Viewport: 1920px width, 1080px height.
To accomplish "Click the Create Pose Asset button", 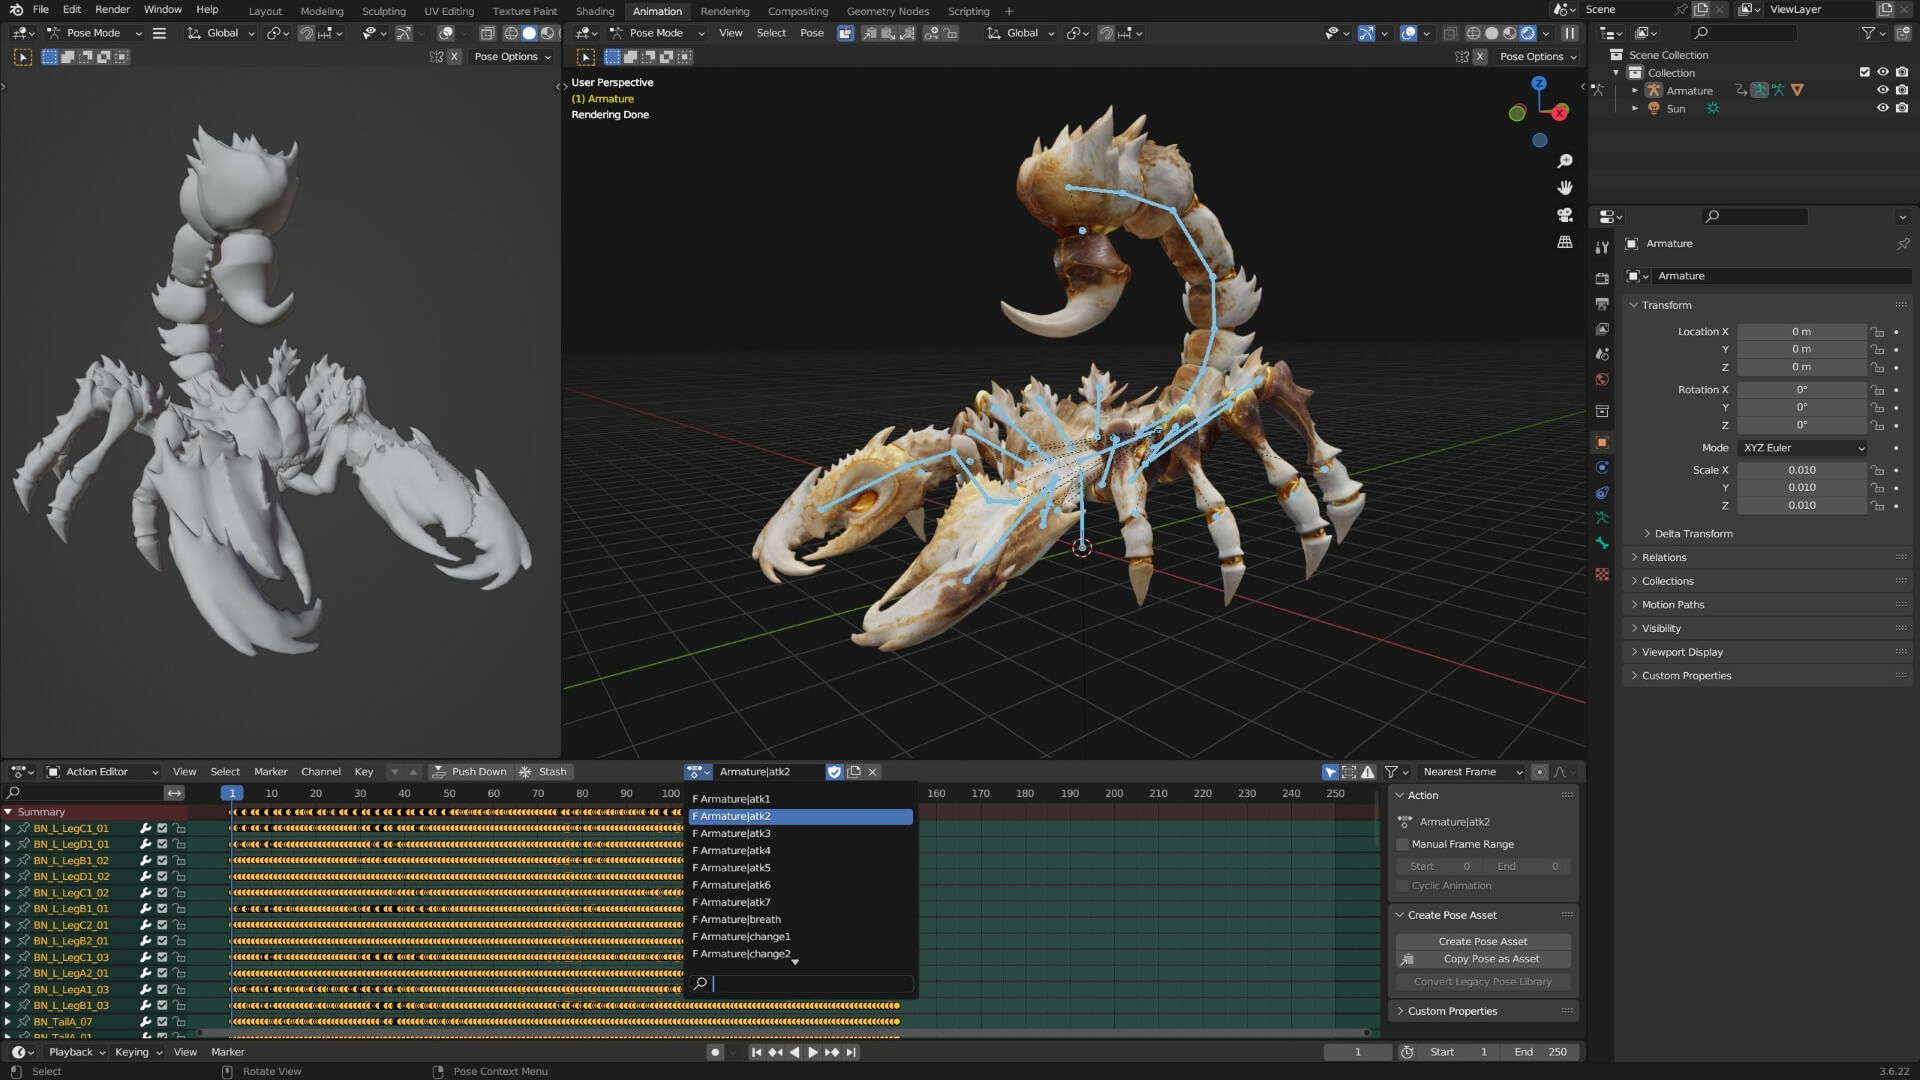I will 1483,942.
